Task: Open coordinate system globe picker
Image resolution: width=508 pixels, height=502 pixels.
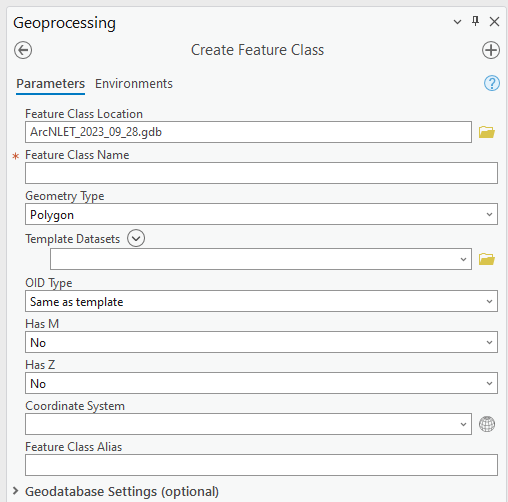Action: tap(487, 424)
